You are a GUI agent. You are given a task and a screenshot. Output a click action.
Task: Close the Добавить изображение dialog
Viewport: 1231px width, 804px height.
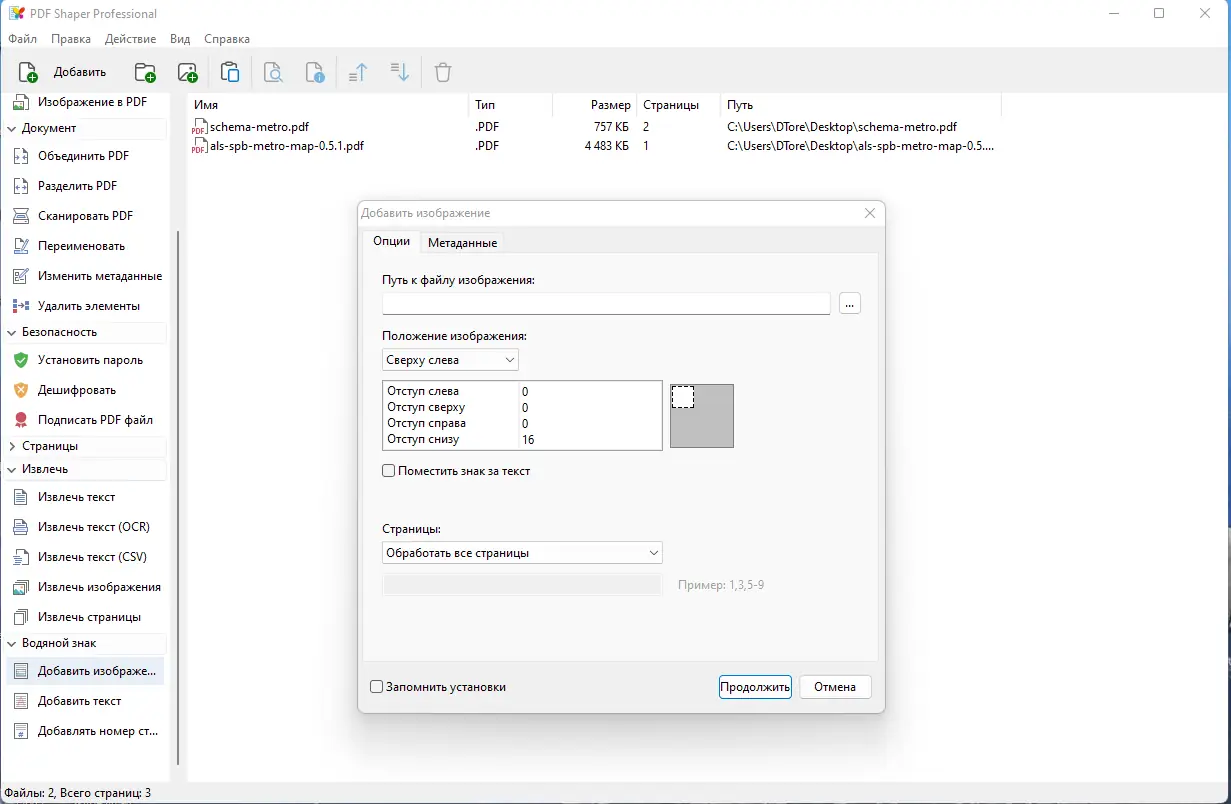[x=870, y=213]
